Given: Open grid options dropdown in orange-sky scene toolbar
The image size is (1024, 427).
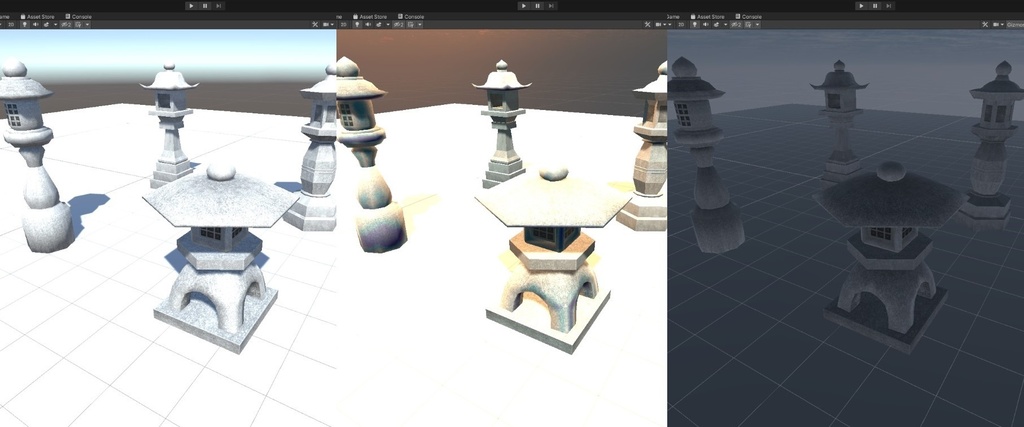Looking at the screenshot, I should pyautogui.click(x=420, y=24).
